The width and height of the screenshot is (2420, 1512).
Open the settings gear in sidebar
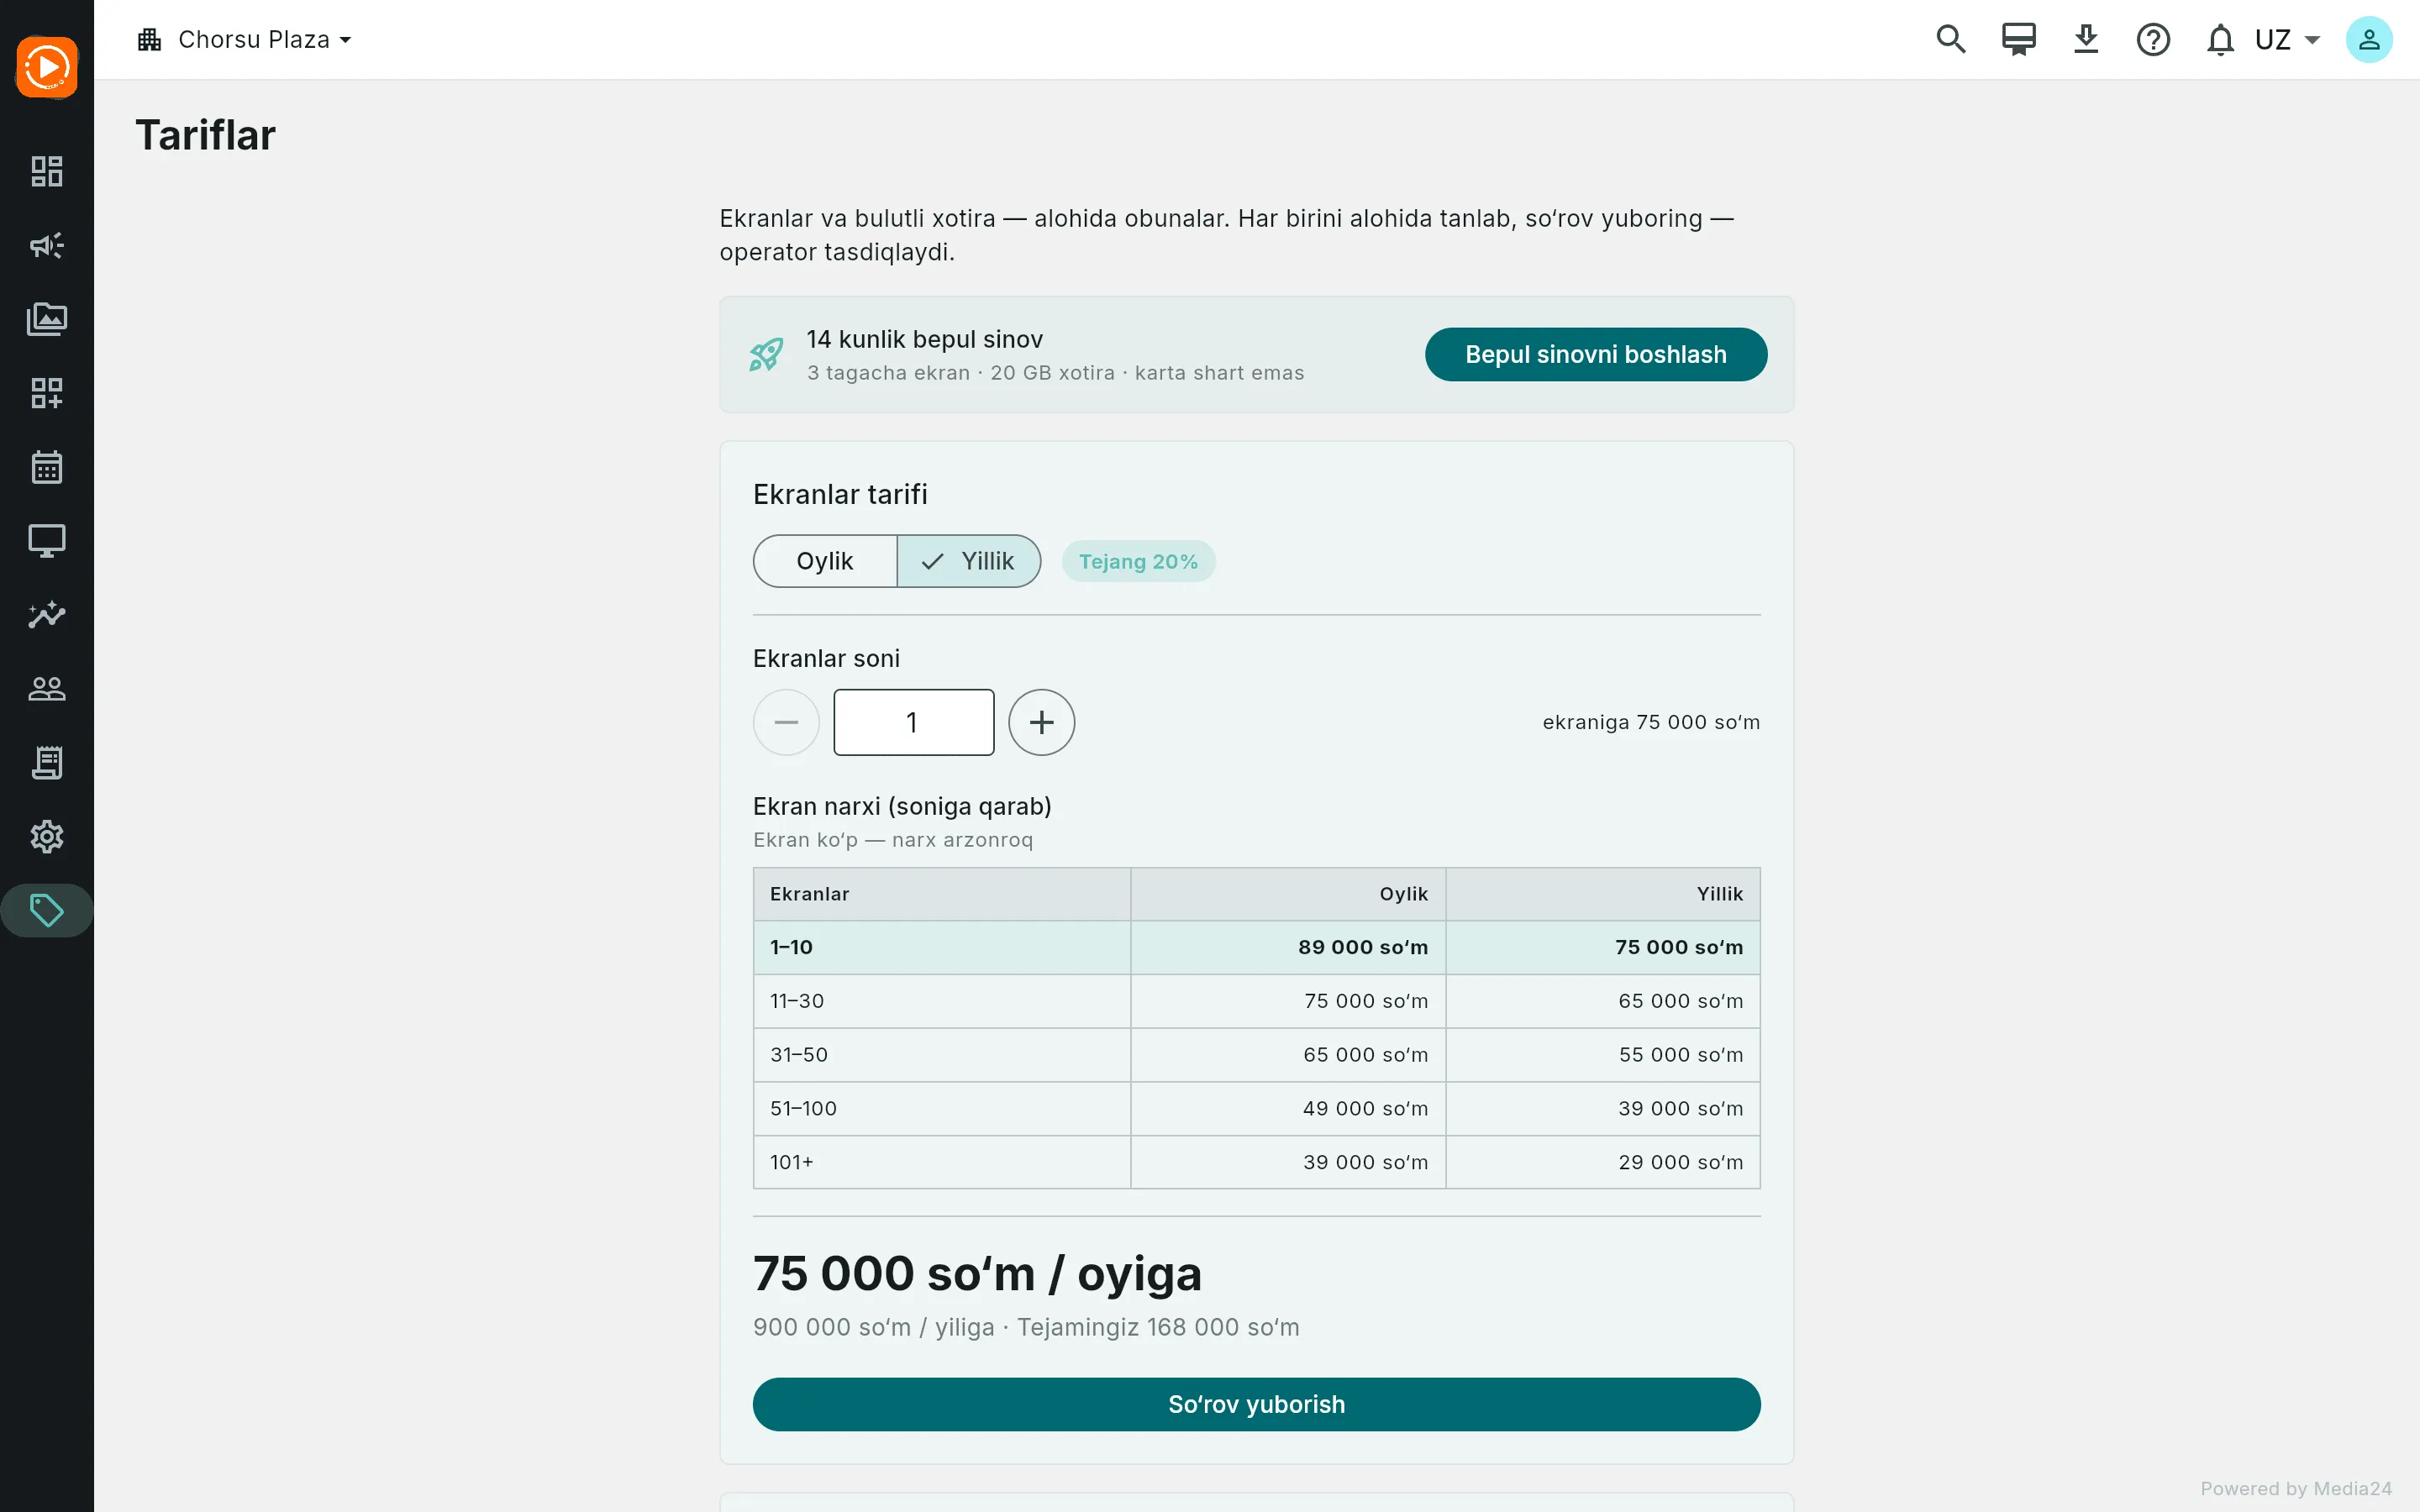point(46,837)
